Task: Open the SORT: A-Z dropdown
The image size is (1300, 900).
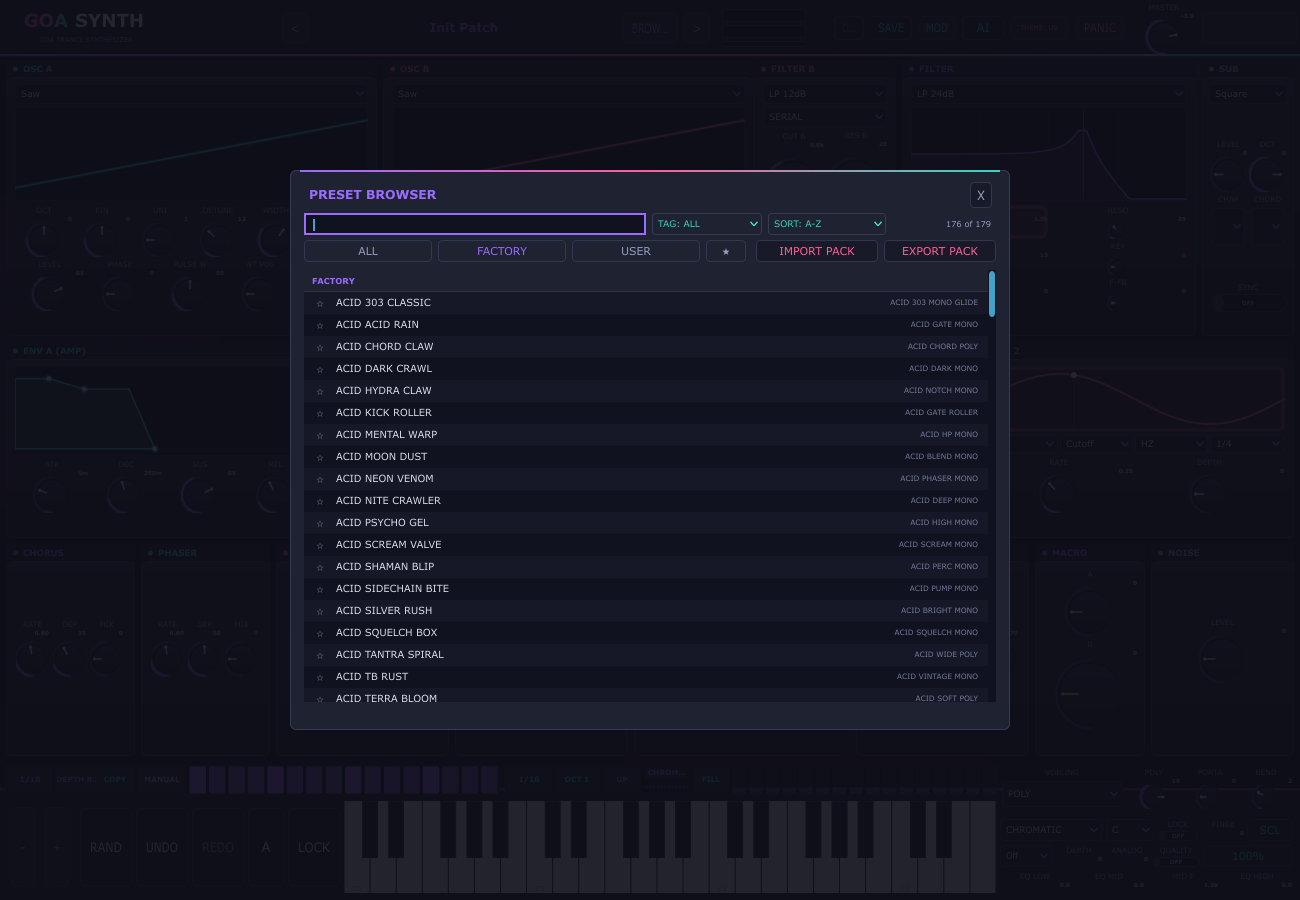Action: pos(827,224)
